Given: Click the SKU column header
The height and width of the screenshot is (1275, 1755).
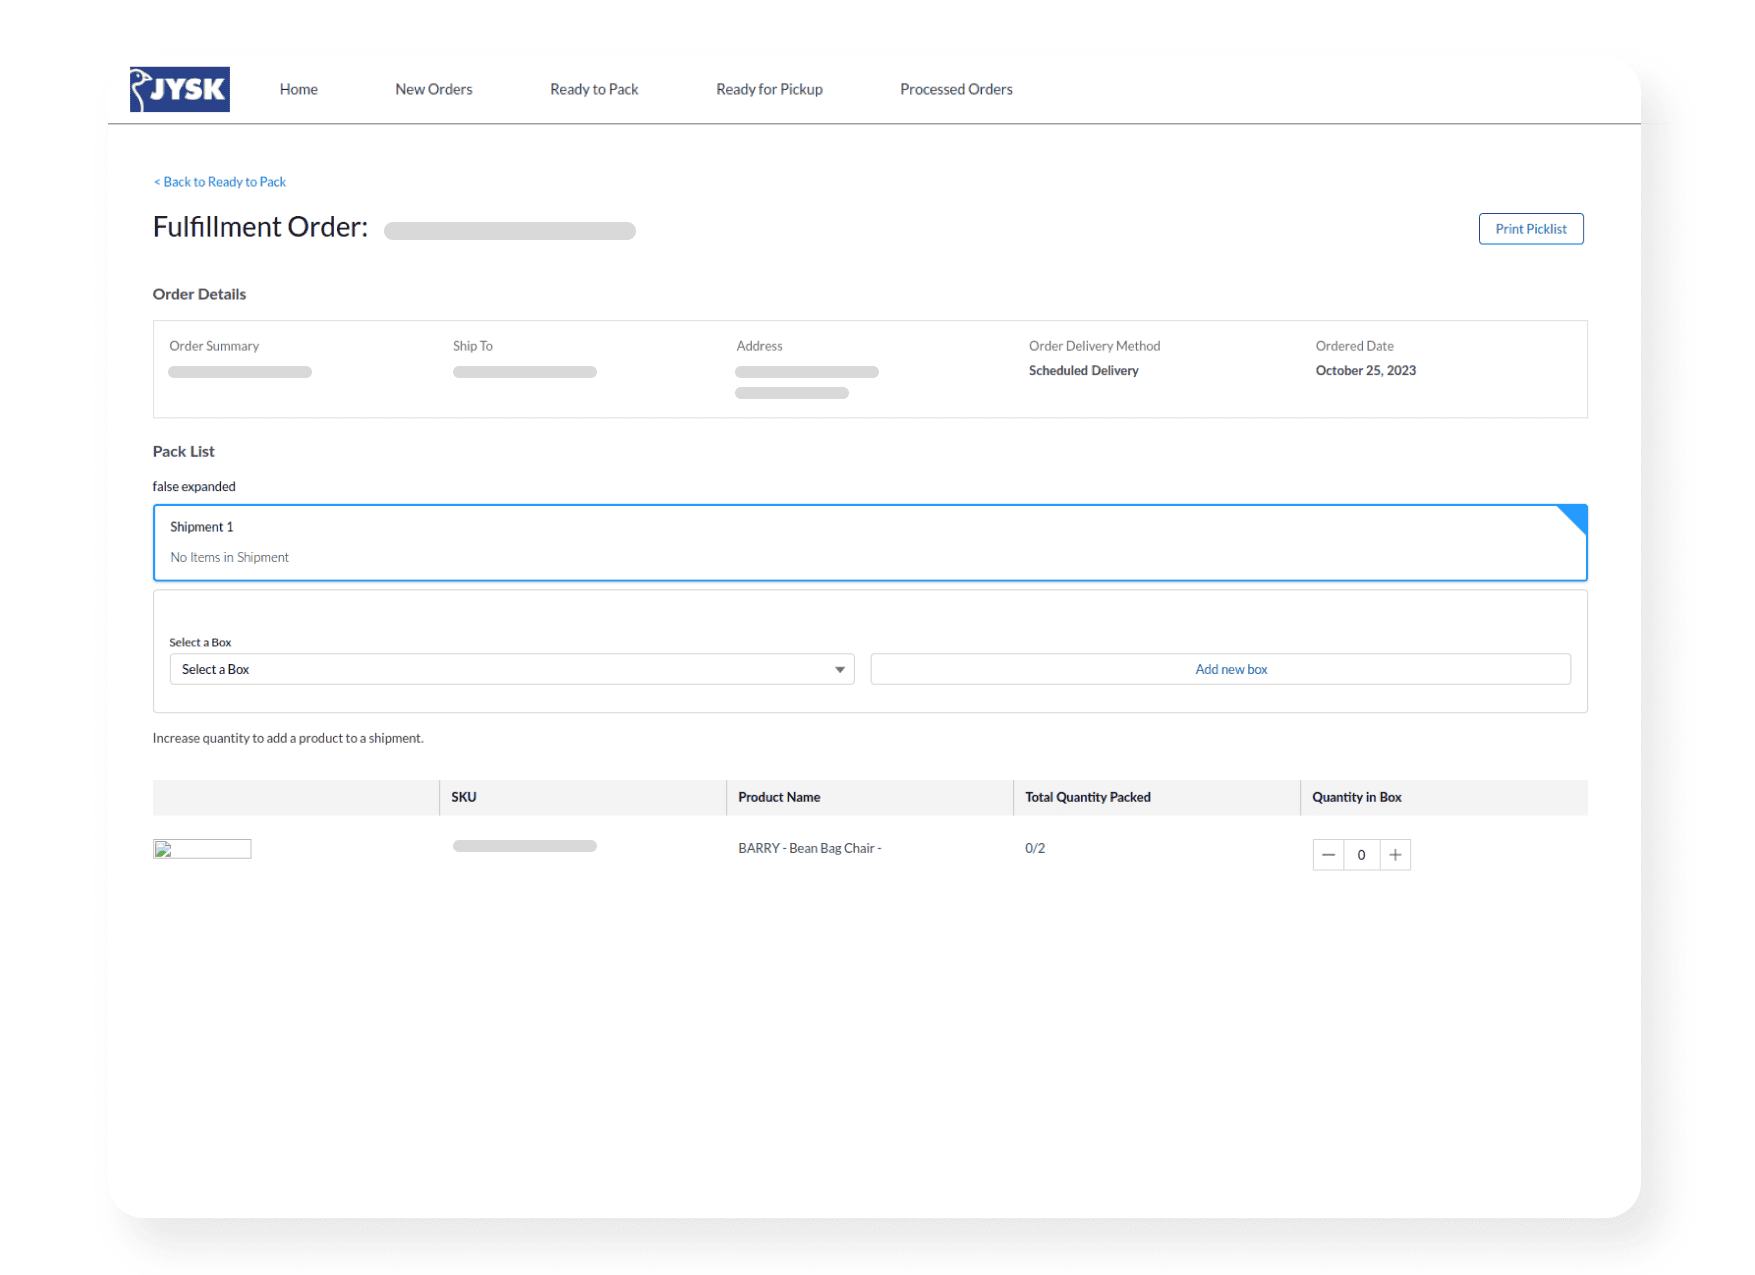Looking at the screenshot, I should (x=463, y=797).
